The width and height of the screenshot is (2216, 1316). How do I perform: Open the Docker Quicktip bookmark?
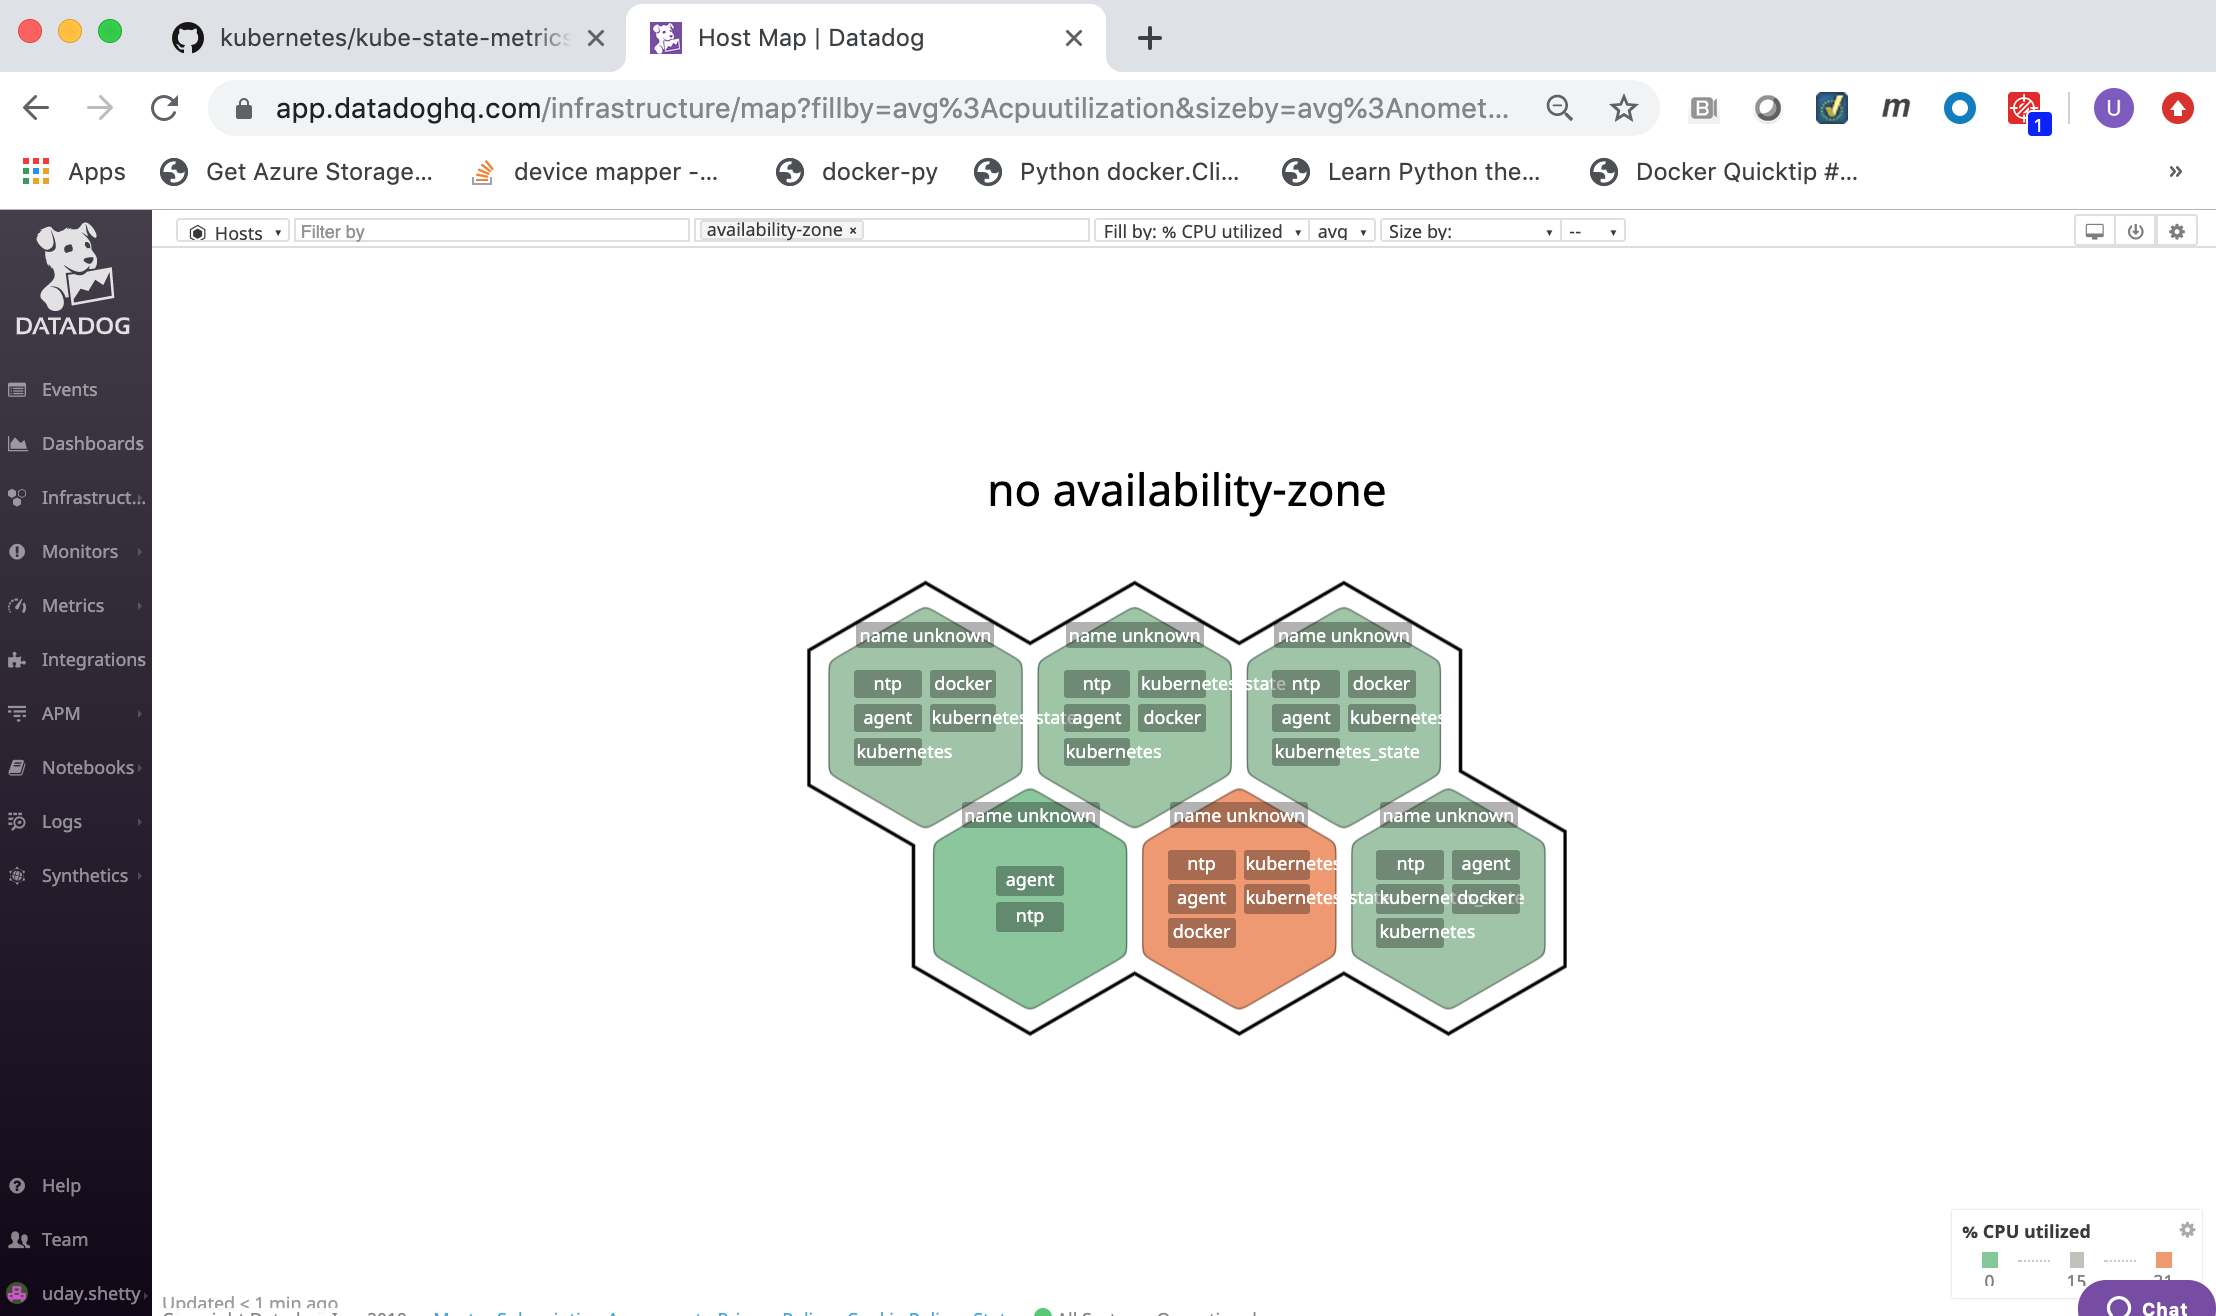click(1724, 172)
